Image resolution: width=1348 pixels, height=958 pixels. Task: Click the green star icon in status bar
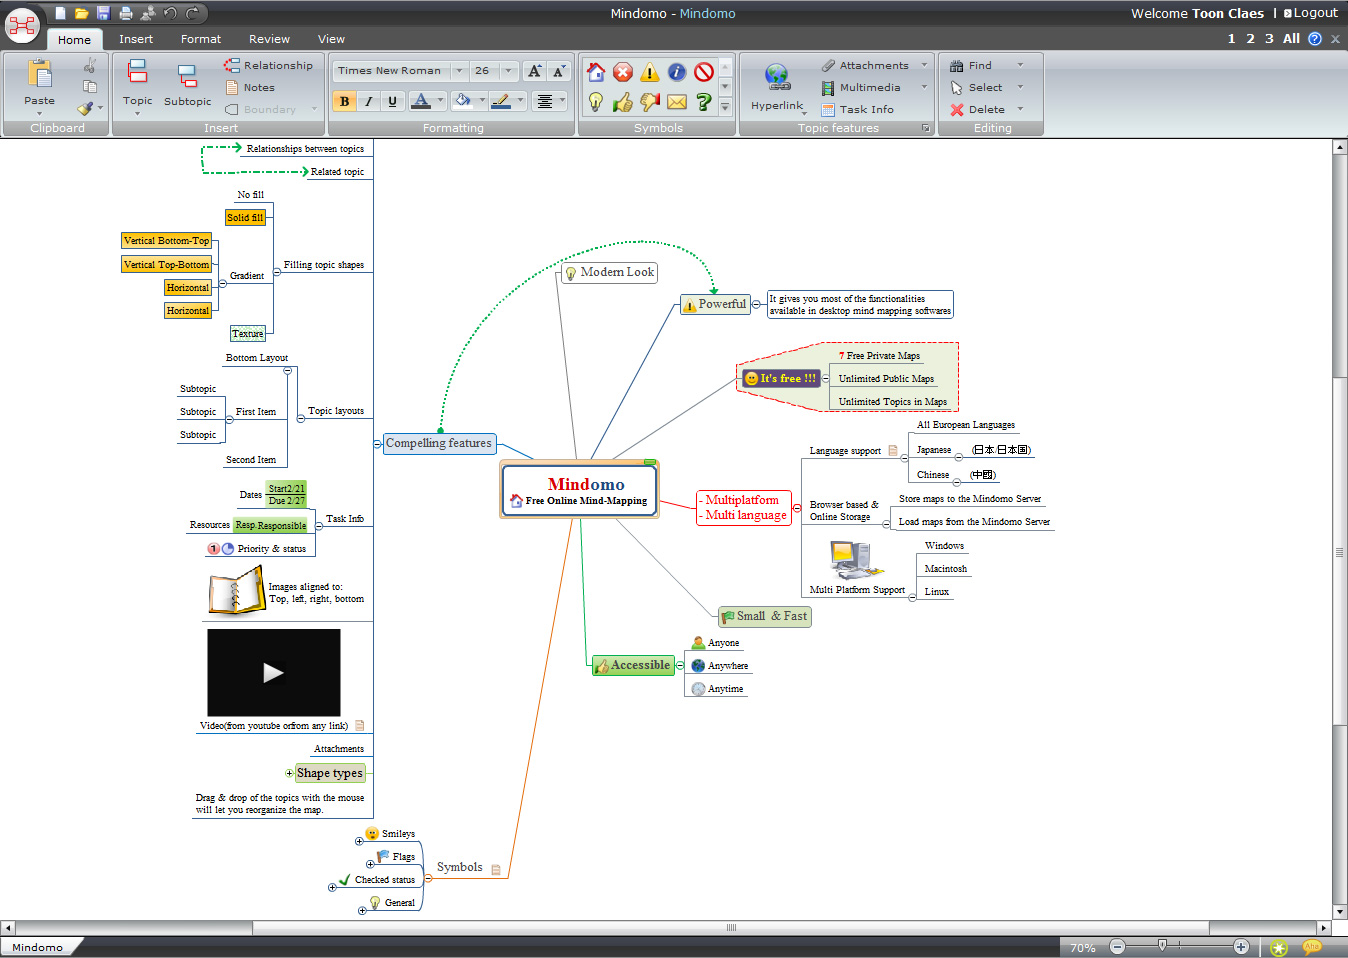[x=1279, y=948]
